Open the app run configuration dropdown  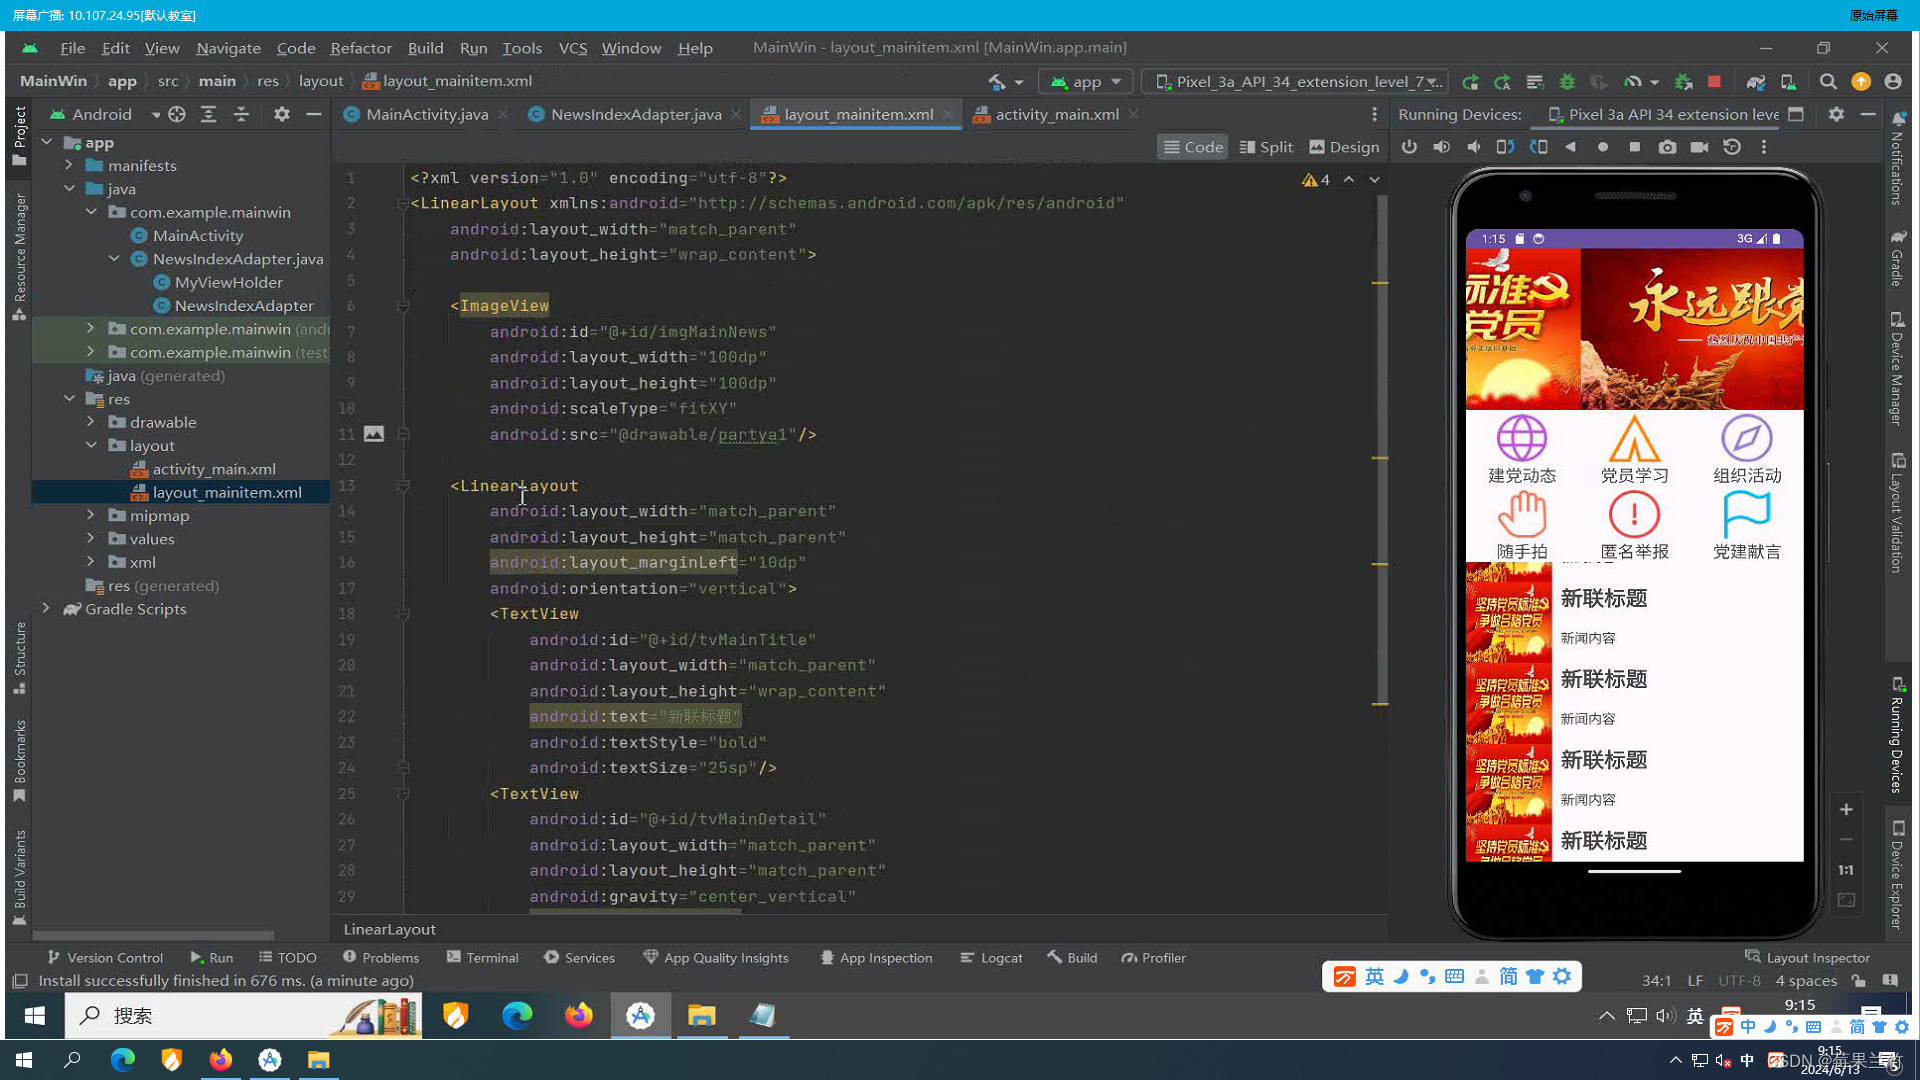[1085, 81]
